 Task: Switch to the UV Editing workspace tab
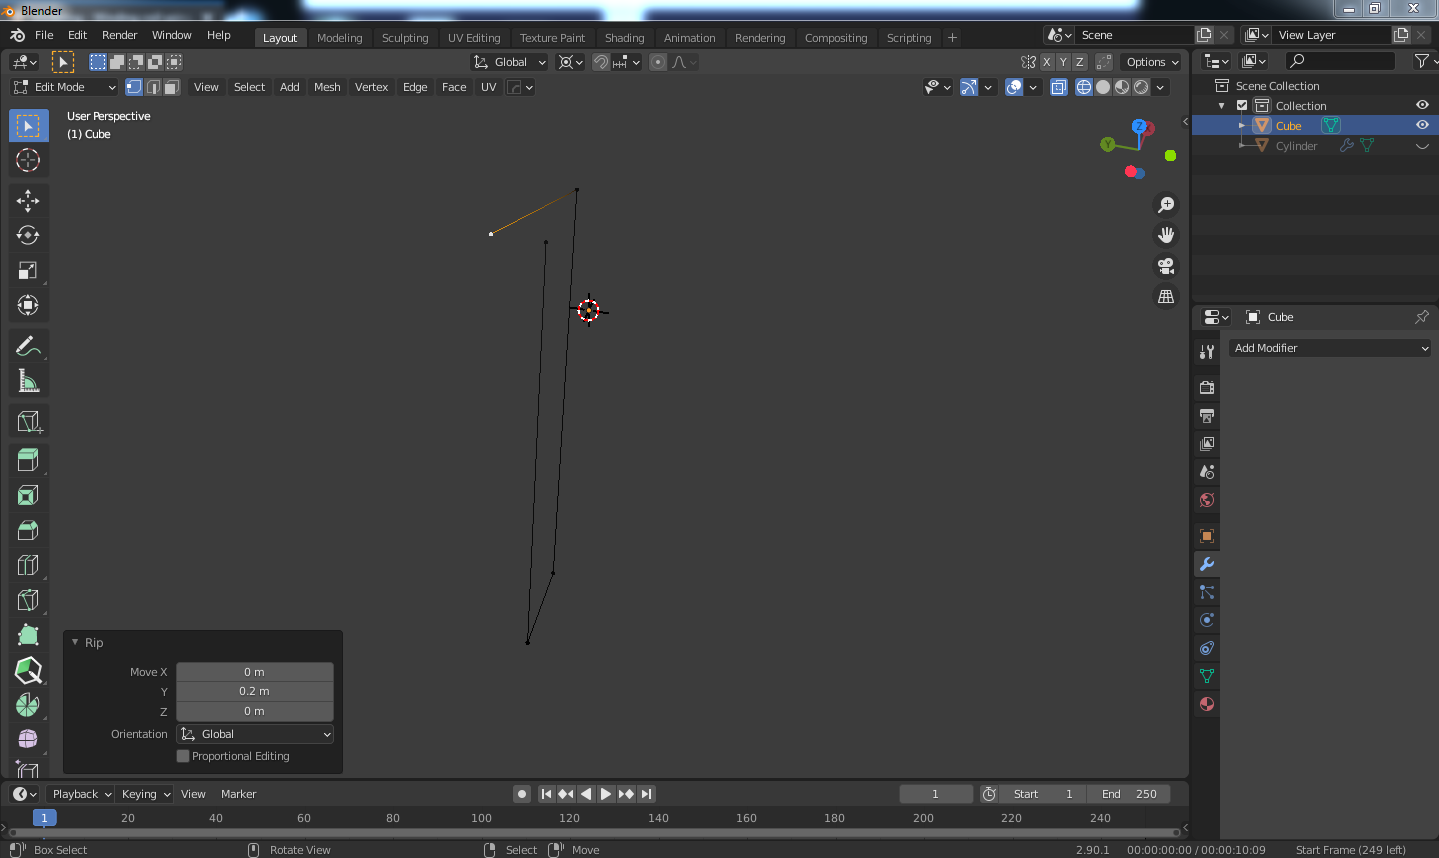coord(474,38)
